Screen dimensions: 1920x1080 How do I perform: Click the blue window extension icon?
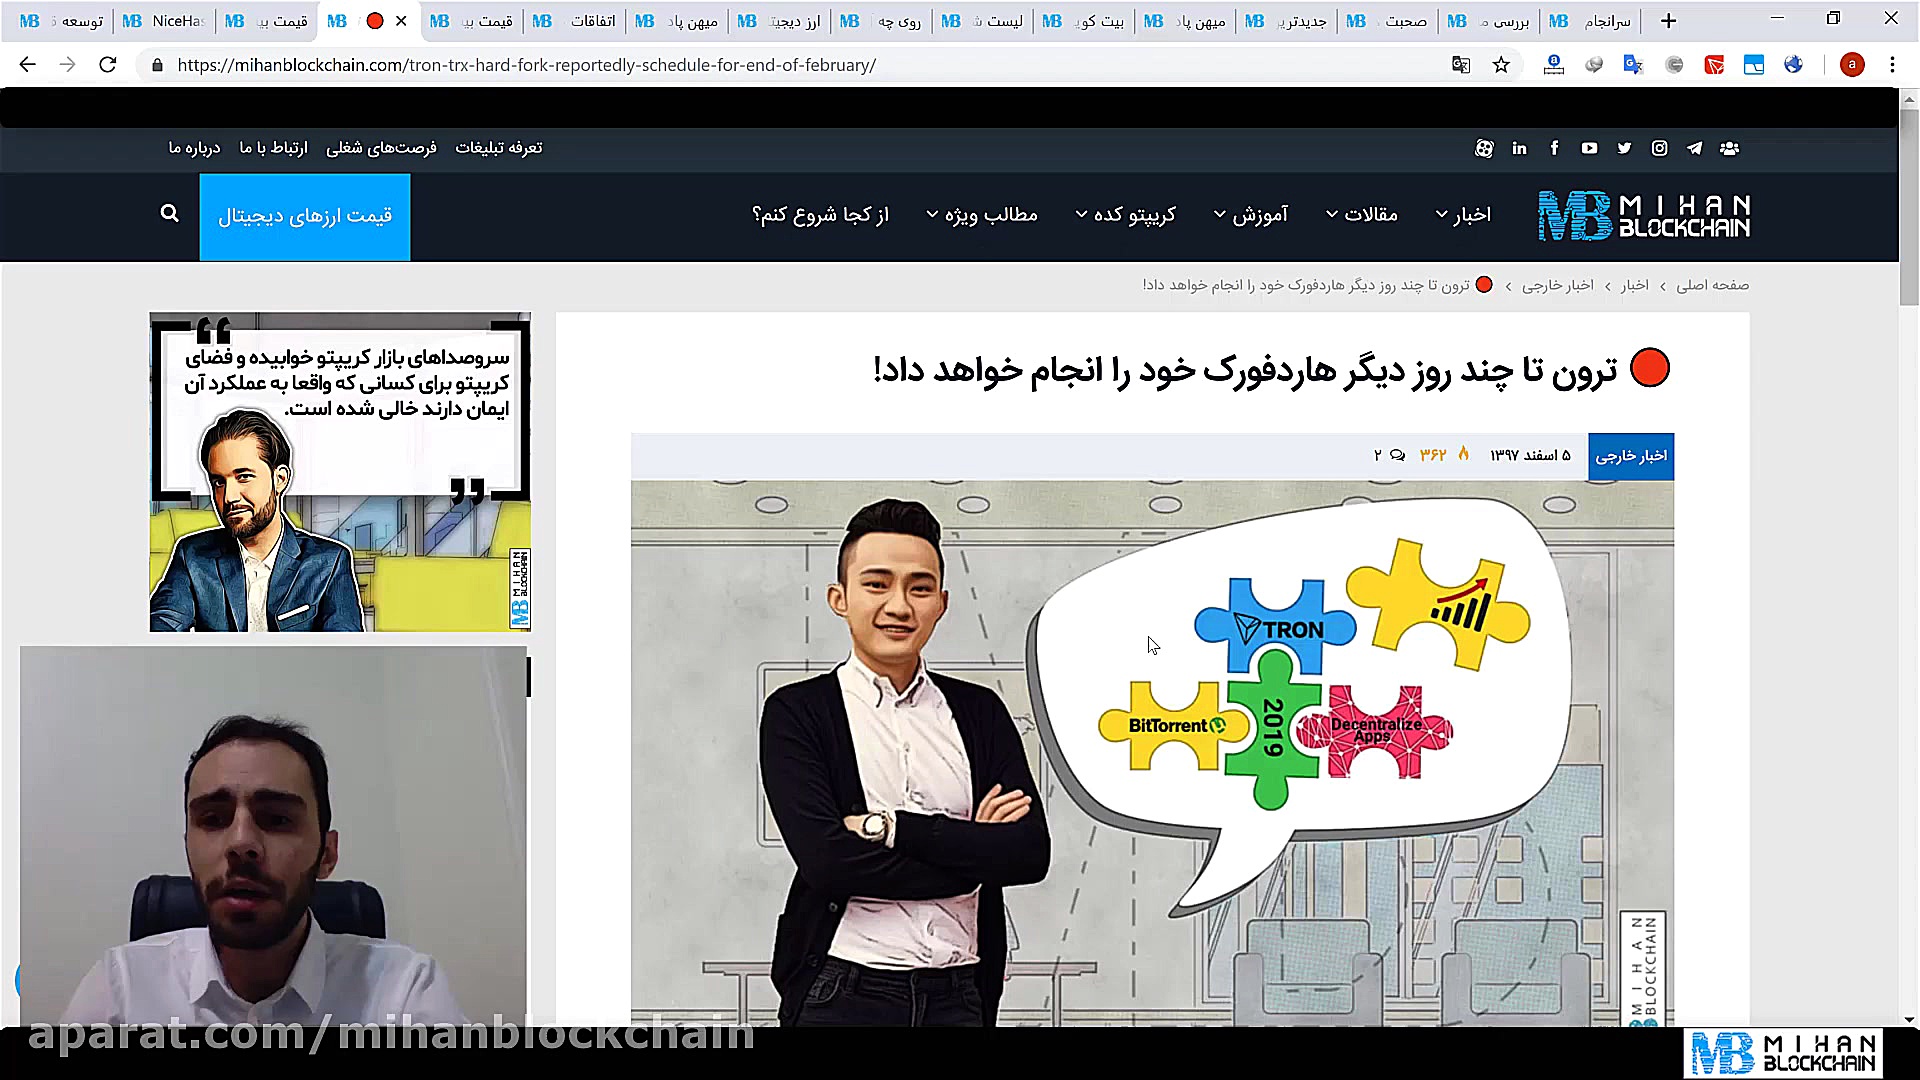tap(1754, 65)
